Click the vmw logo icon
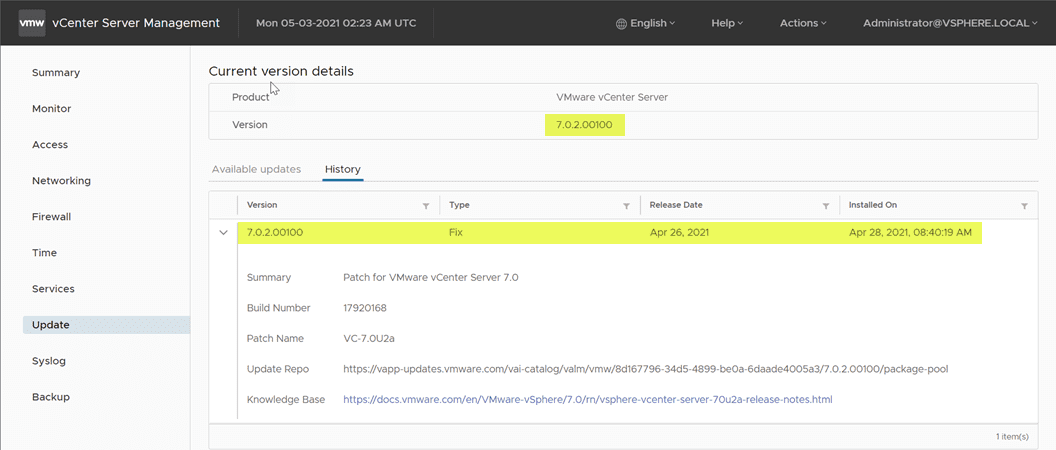 [32, 23]
